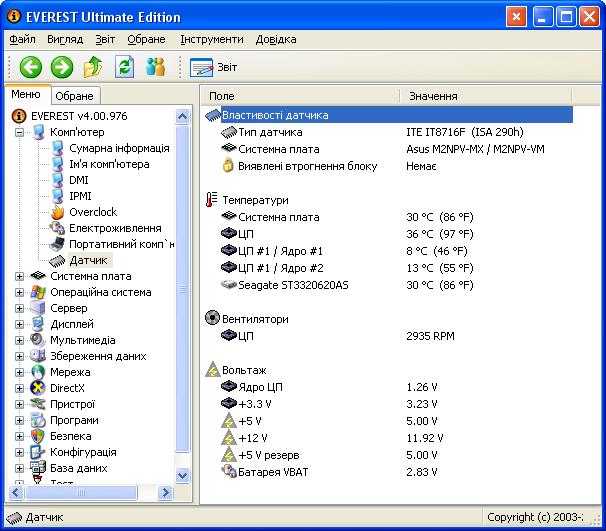This screenshot has width=606, height=531.
Task: Click the Звіт report toolbar button
Action: coord(214,67)
